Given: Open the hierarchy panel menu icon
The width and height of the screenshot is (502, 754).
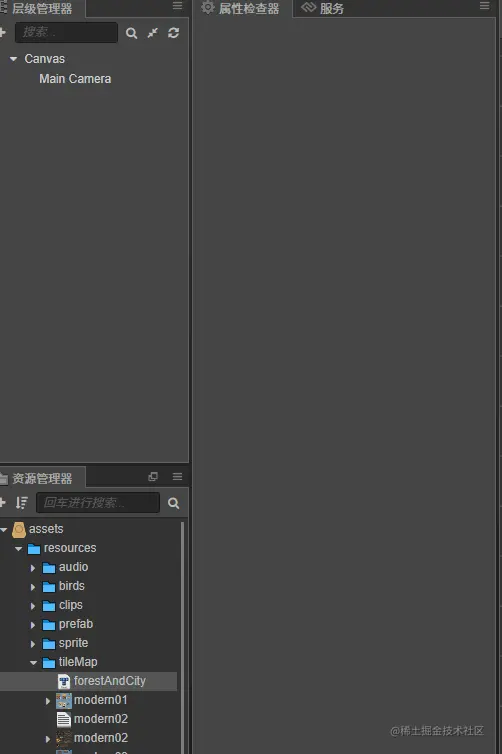Looking at the screenshot, I should [177, 6].
